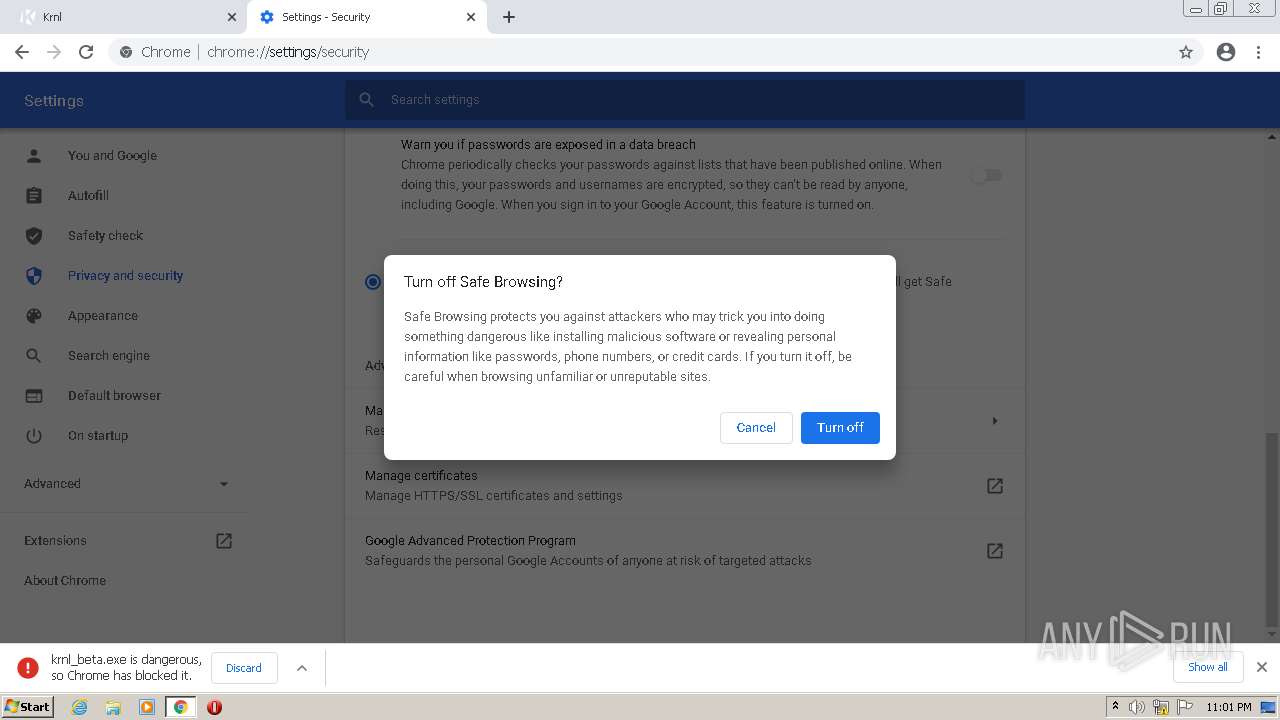Confirm with the Turn off button
Screen dimensions: 1280x720
pos(840,427)
